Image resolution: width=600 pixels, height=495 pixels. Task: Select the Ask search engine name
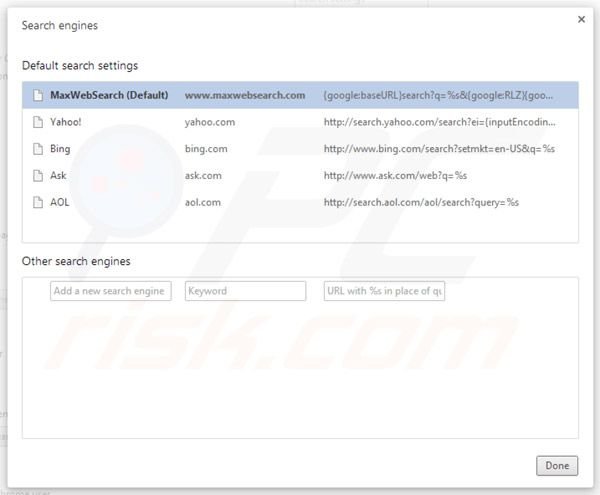(58, 175)
